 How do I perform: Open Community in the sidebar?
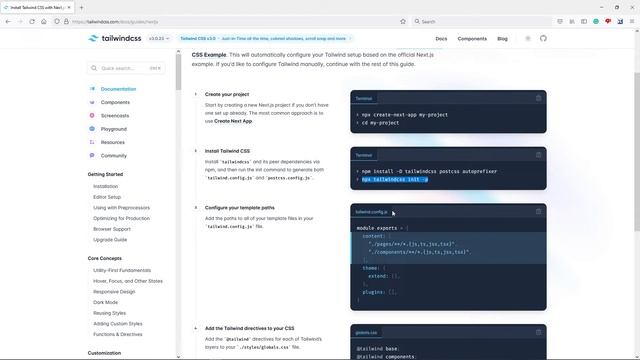click(x=113, y=156)
